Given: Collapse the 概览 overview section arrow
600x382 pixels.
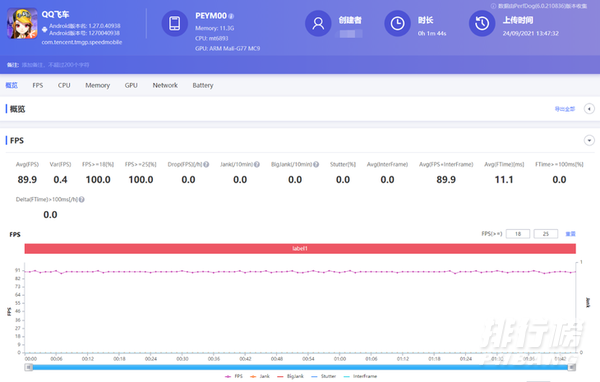Looking at the screenshot, I should 589,109.
